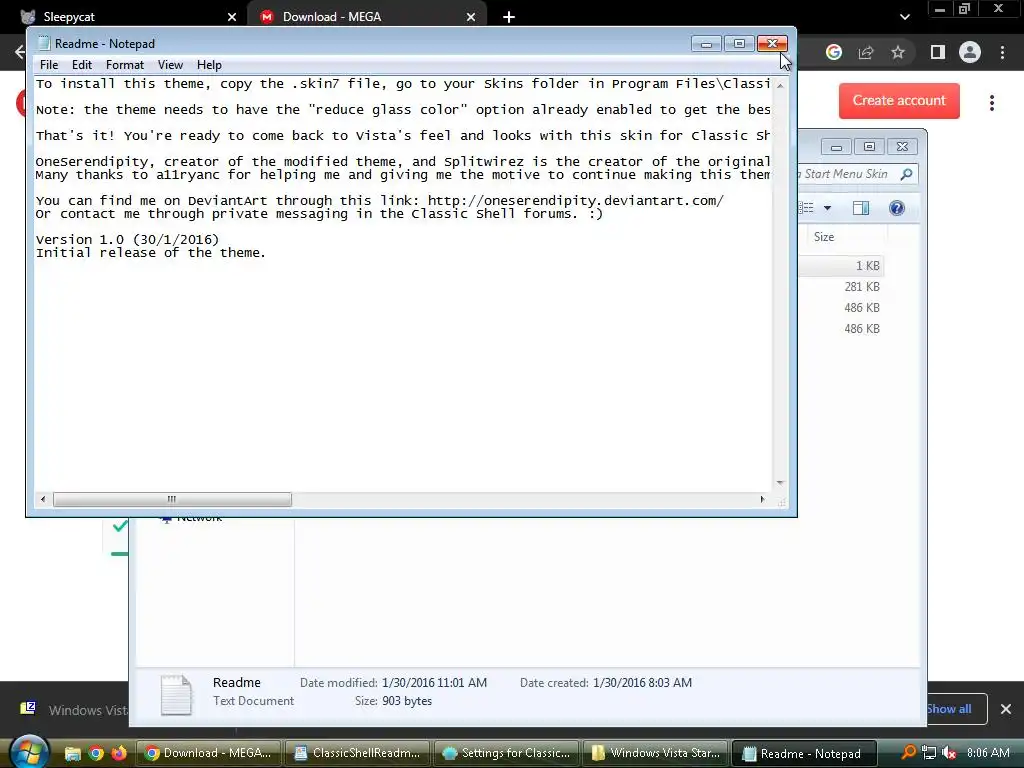Change Explorer view with the view icon
The height and width of the screenshot is (768, 1024).
(x=807, y=208)
